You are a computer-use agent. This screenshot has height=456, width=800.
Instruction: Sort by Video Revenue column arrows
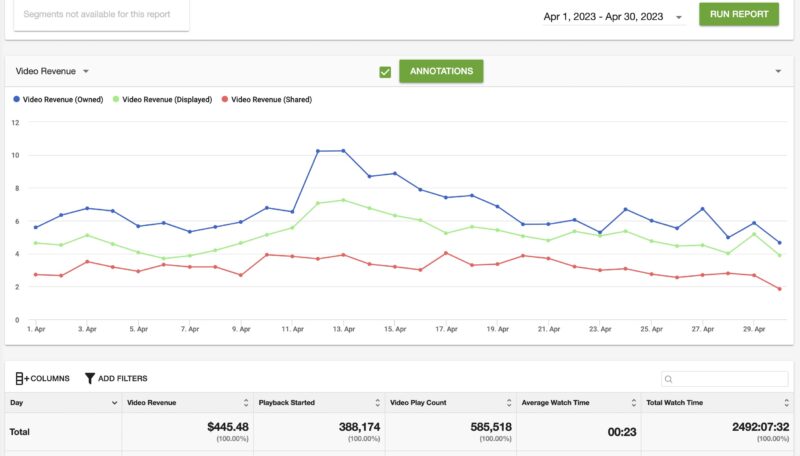point(245,403)
